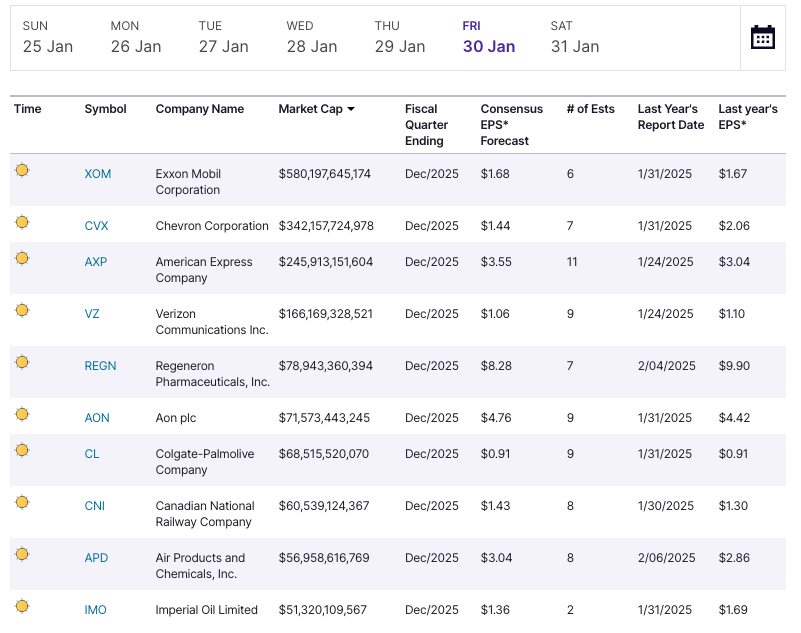Follow the IMO symbol link

96,610
